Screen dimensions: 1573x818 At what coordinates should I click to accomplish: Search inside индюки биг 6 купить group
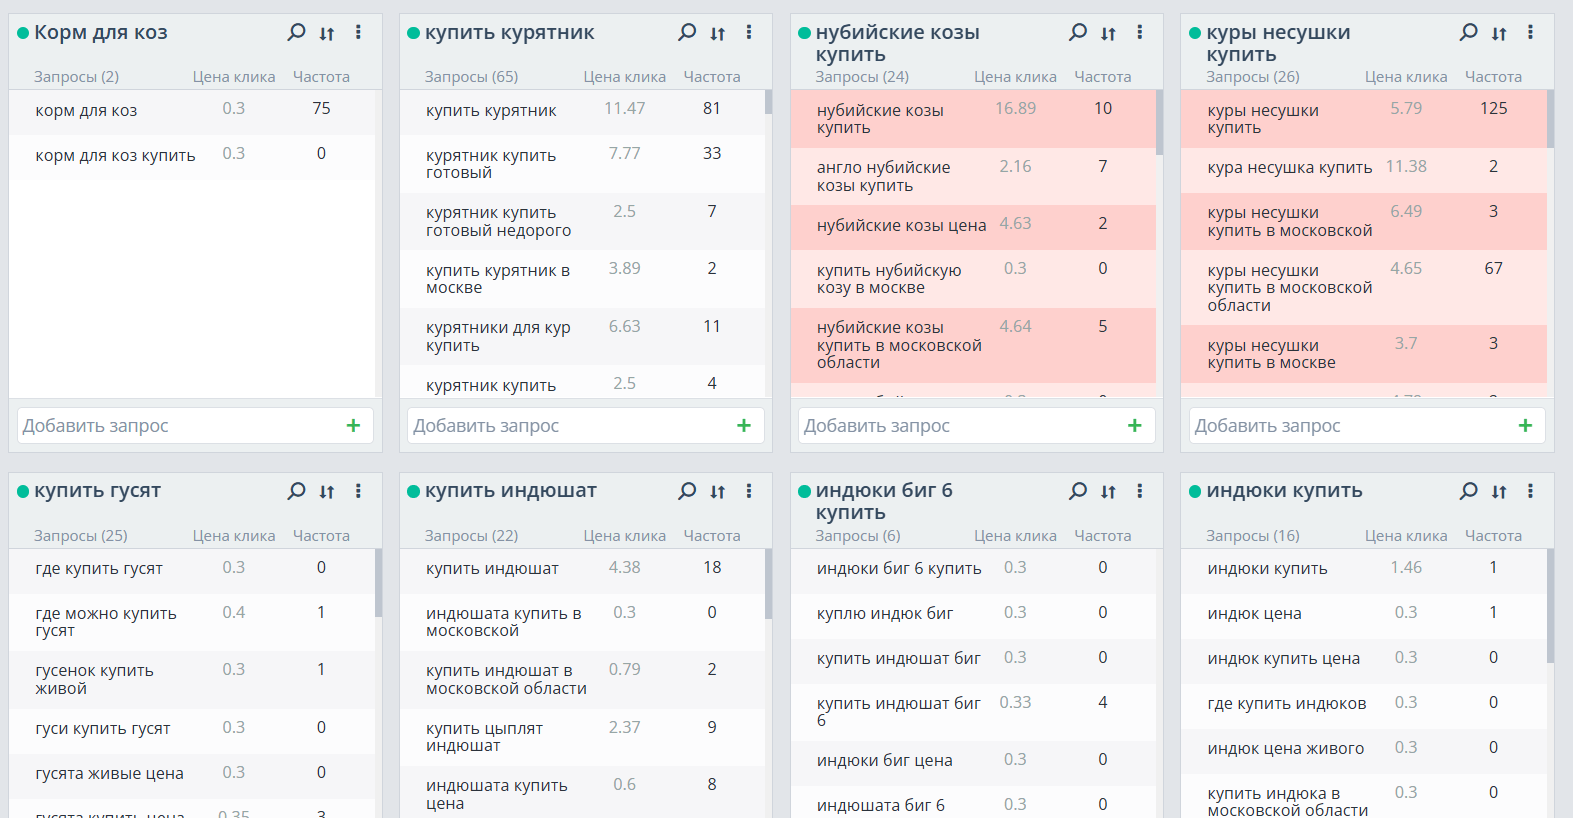(1077, 491)
